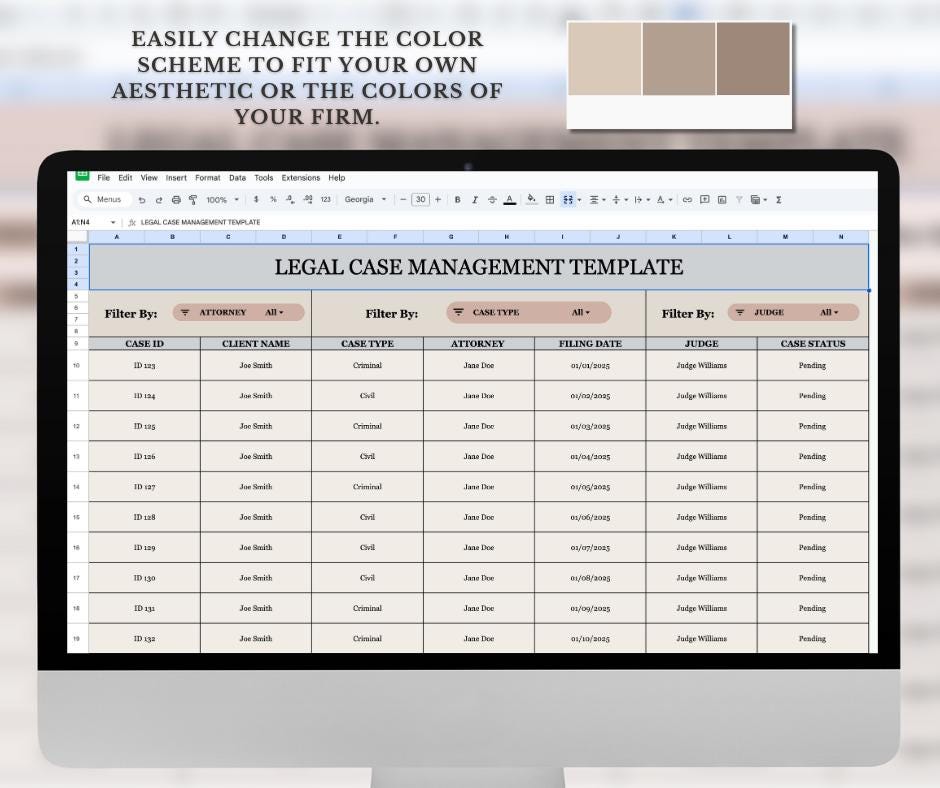Select the print icon
This screenshot has width=940, height=788.
[x=177, y=199]
